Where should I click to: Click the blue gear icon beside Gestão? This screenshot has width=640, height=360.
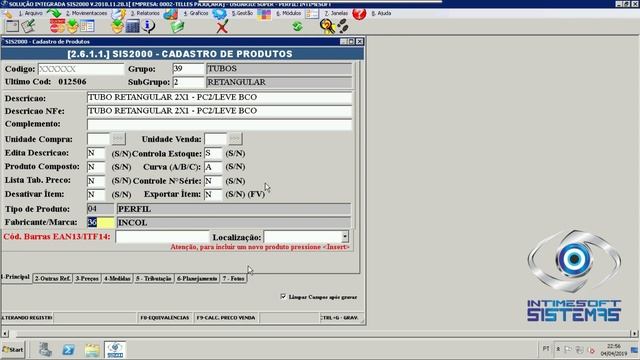219,13
